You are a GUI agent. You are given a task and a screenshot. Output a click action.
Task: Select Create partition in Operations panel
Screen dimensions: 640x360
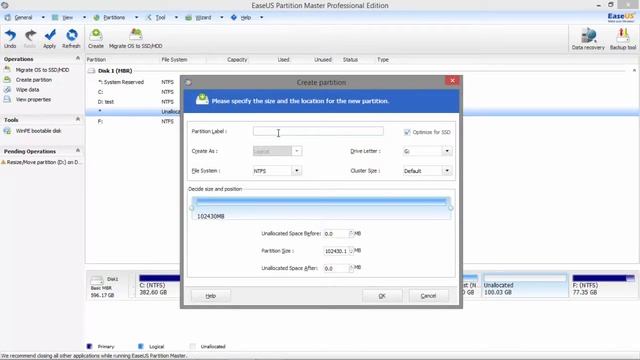(33, 80)
